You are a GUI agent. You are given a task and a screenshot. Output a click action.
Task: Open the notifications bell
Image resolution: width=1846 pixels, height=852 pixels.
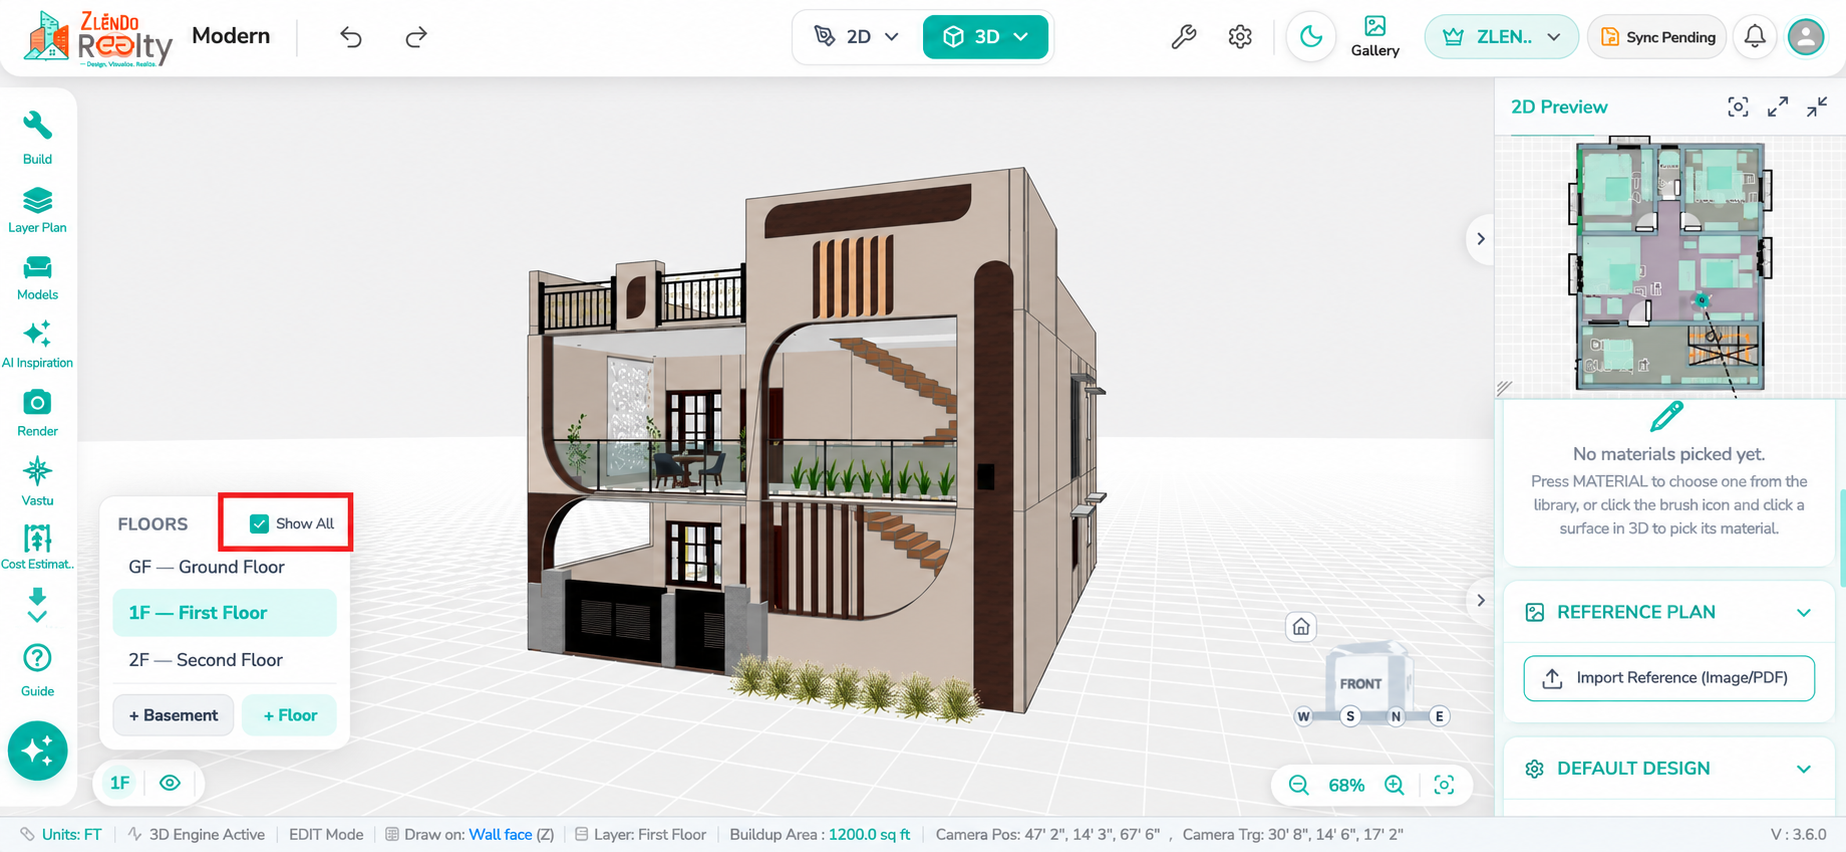click(1755, 37)
